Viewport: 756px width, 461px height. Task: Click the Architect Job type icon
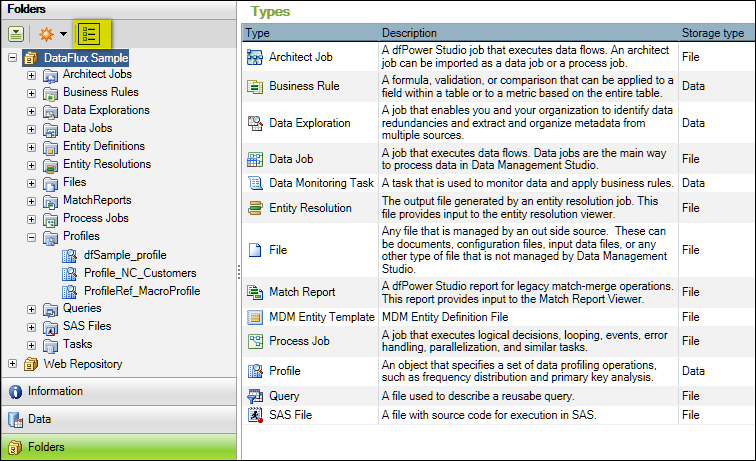(x=254, y=57)
